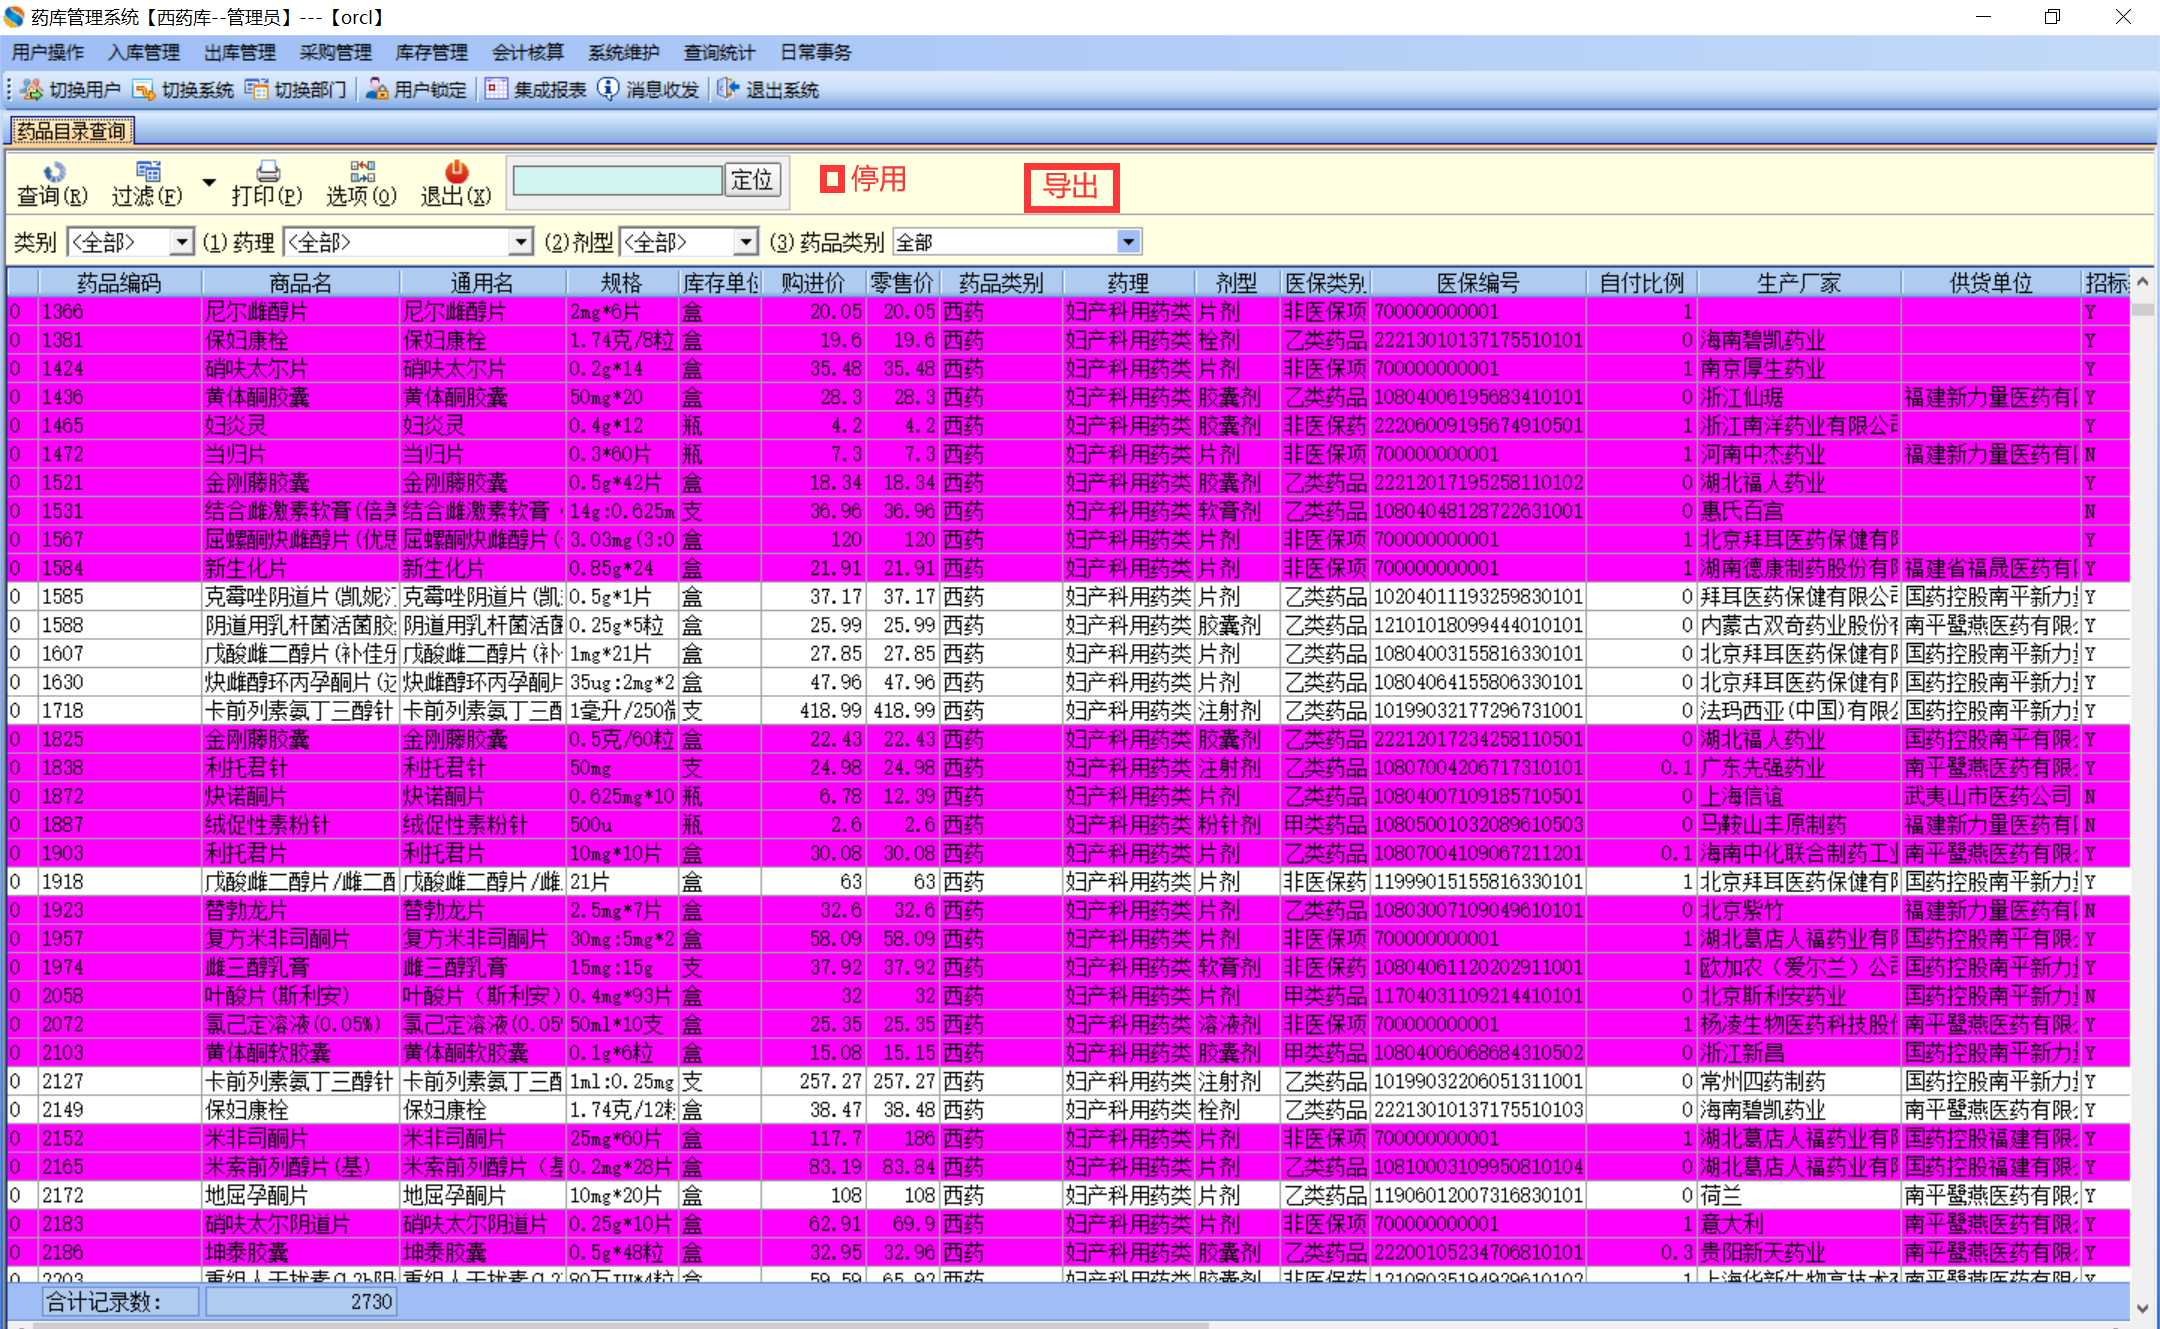Click the 打印(P) printer icon
The height and width of the screenshot is (1329, 2160).
click(267, 173)
